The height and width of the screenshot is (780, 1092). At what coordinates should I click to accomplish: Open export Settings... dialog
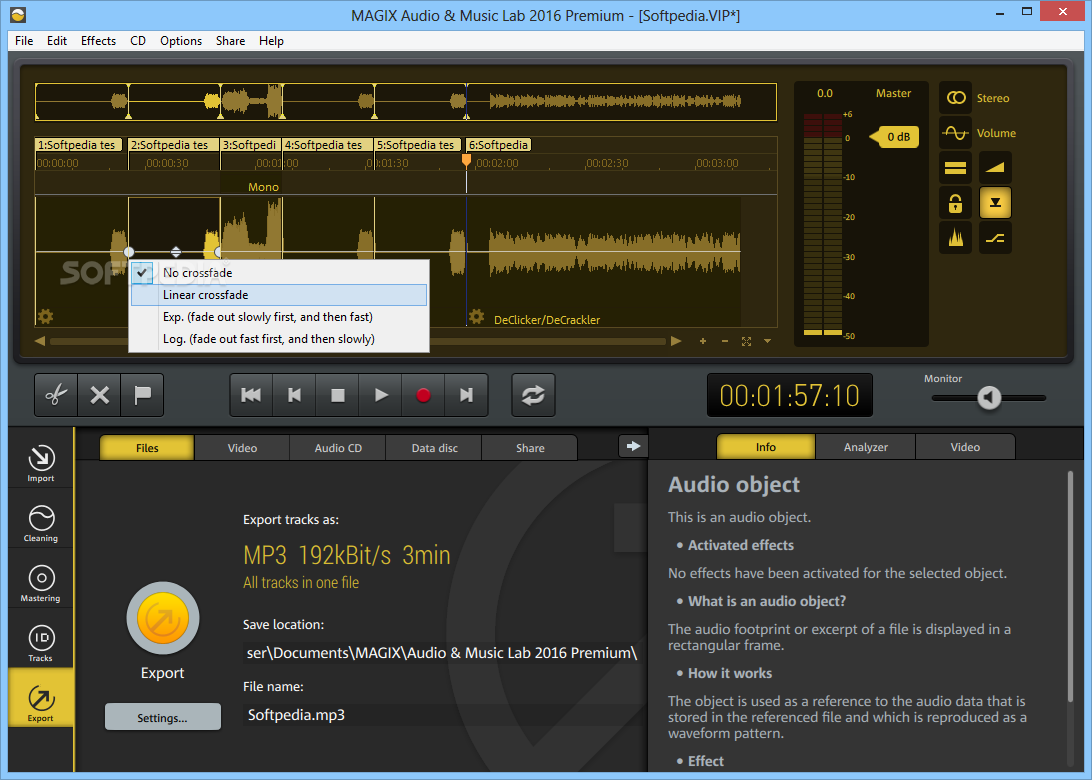point(162,717)
